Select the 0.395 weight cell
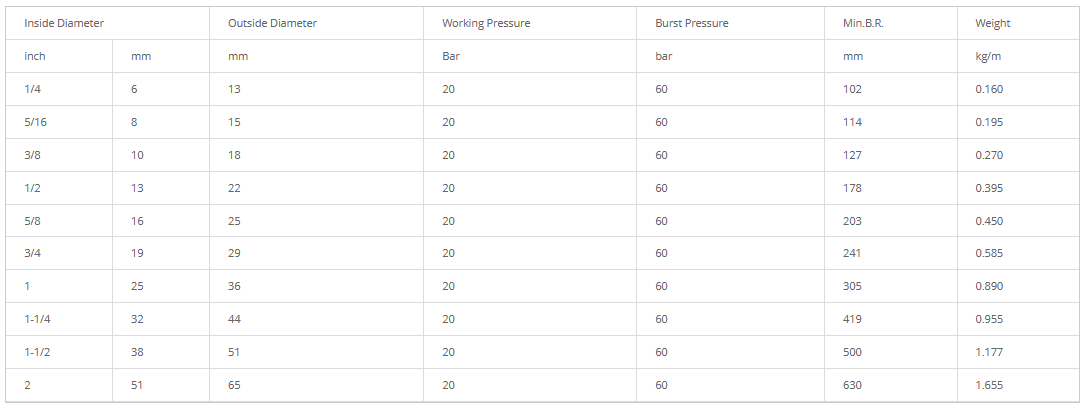 pyautogui.click(x=989, y=188)
